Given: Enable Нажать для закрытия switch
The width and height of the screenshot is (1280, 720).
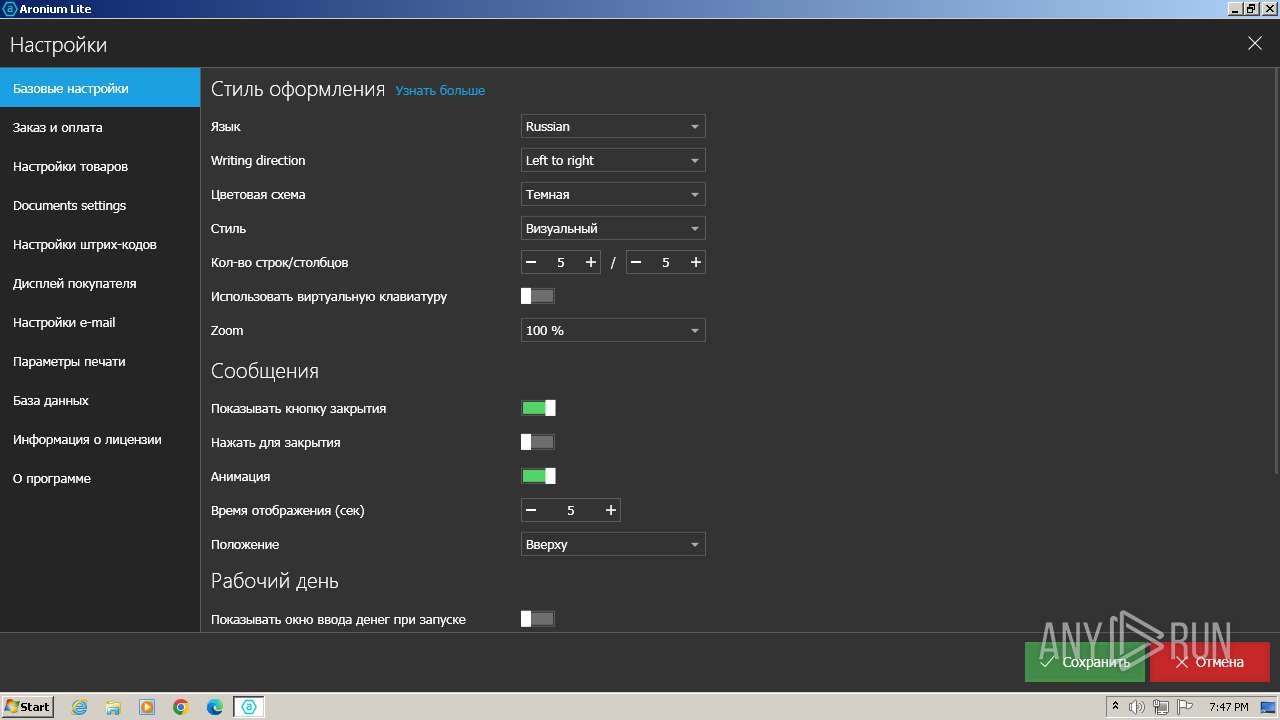Looking at the screenshot, I should [x=538, y=442].
